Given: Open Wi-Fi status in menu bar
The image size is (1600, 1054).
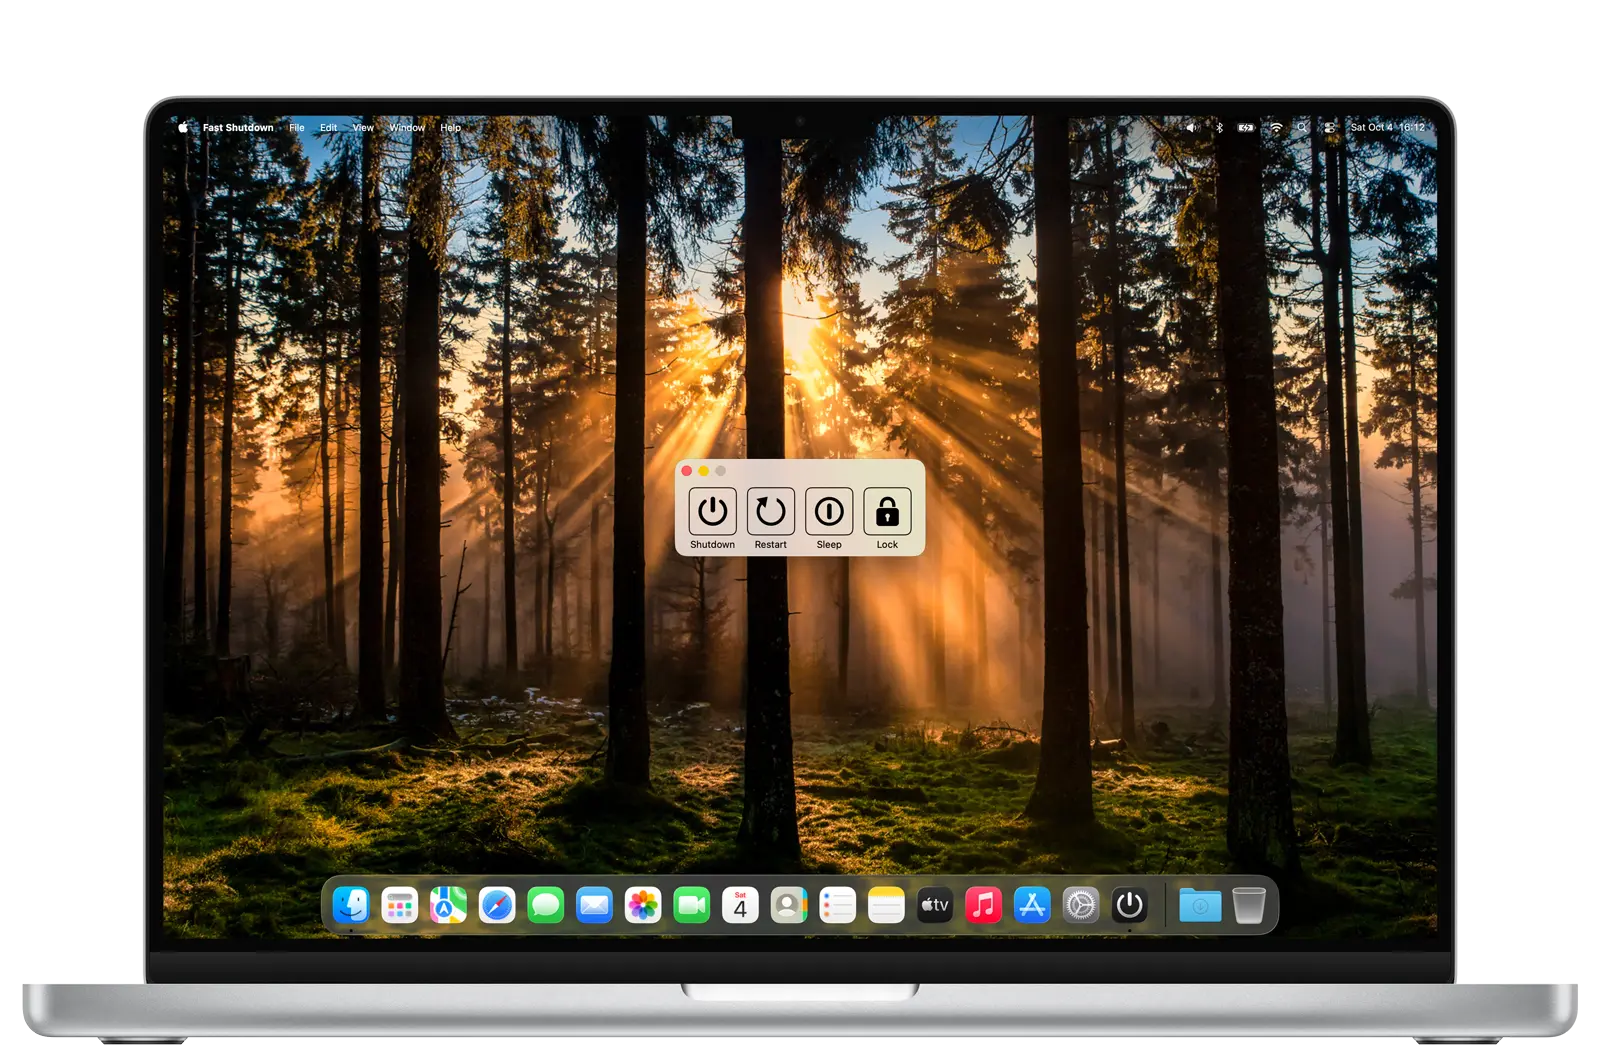Looking at the screenshot, I should point(1276,128).
